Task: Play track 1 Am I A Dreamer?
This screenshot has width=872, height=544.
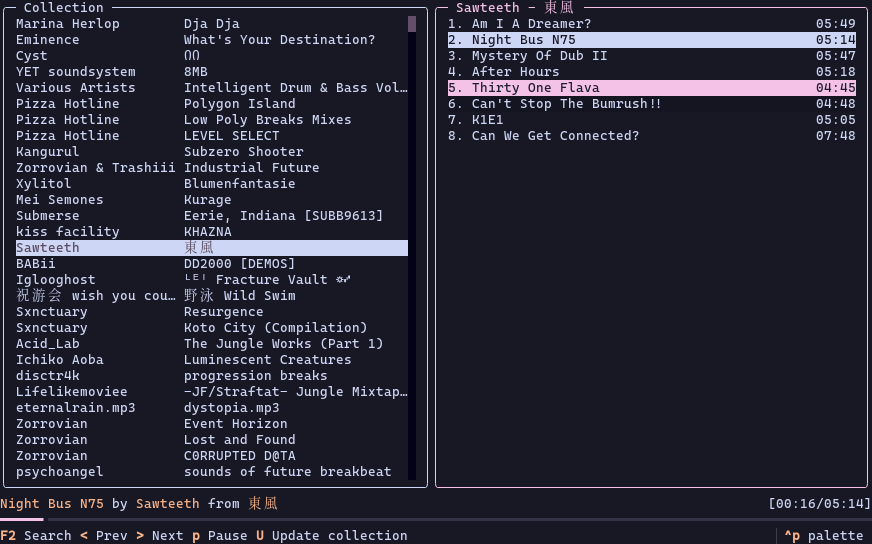Action: click(x=652, y=24)
